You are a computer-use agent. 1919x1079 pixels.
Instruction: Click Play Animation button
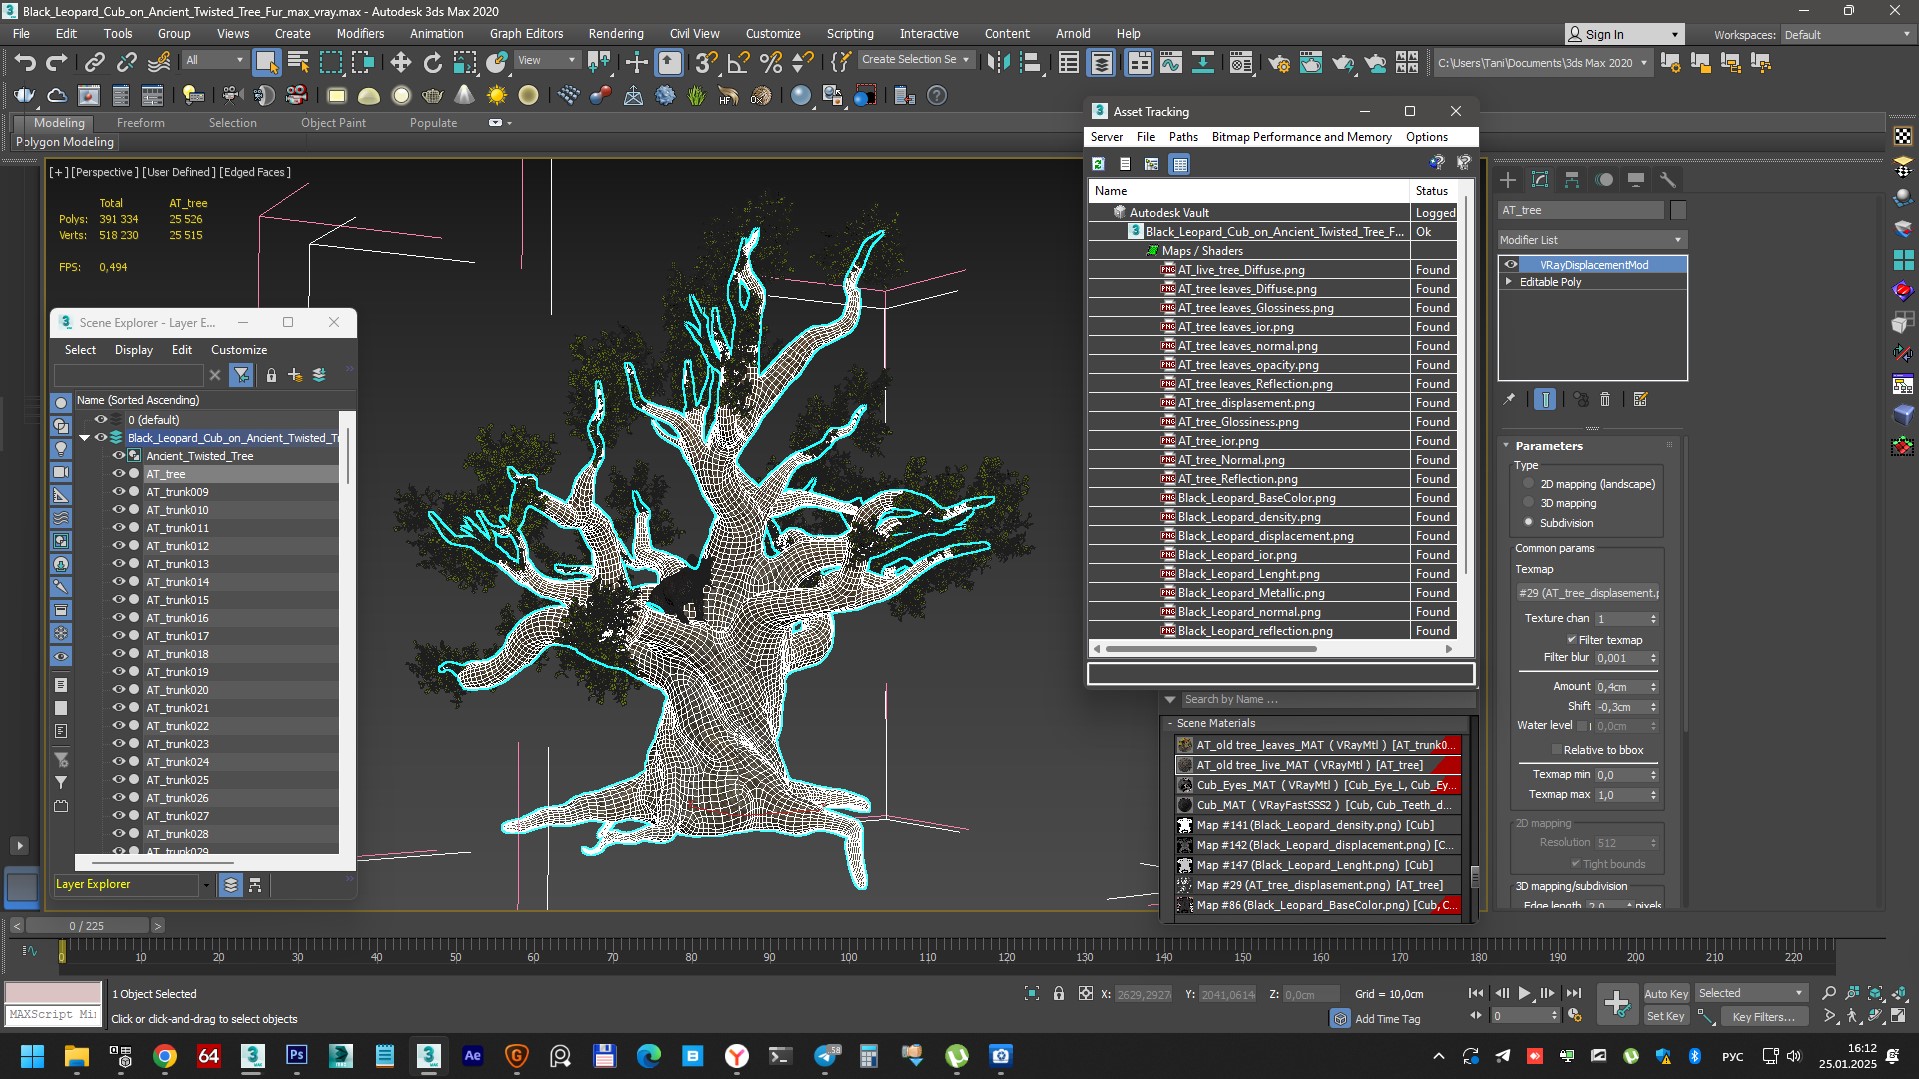tap(1524, 993)
